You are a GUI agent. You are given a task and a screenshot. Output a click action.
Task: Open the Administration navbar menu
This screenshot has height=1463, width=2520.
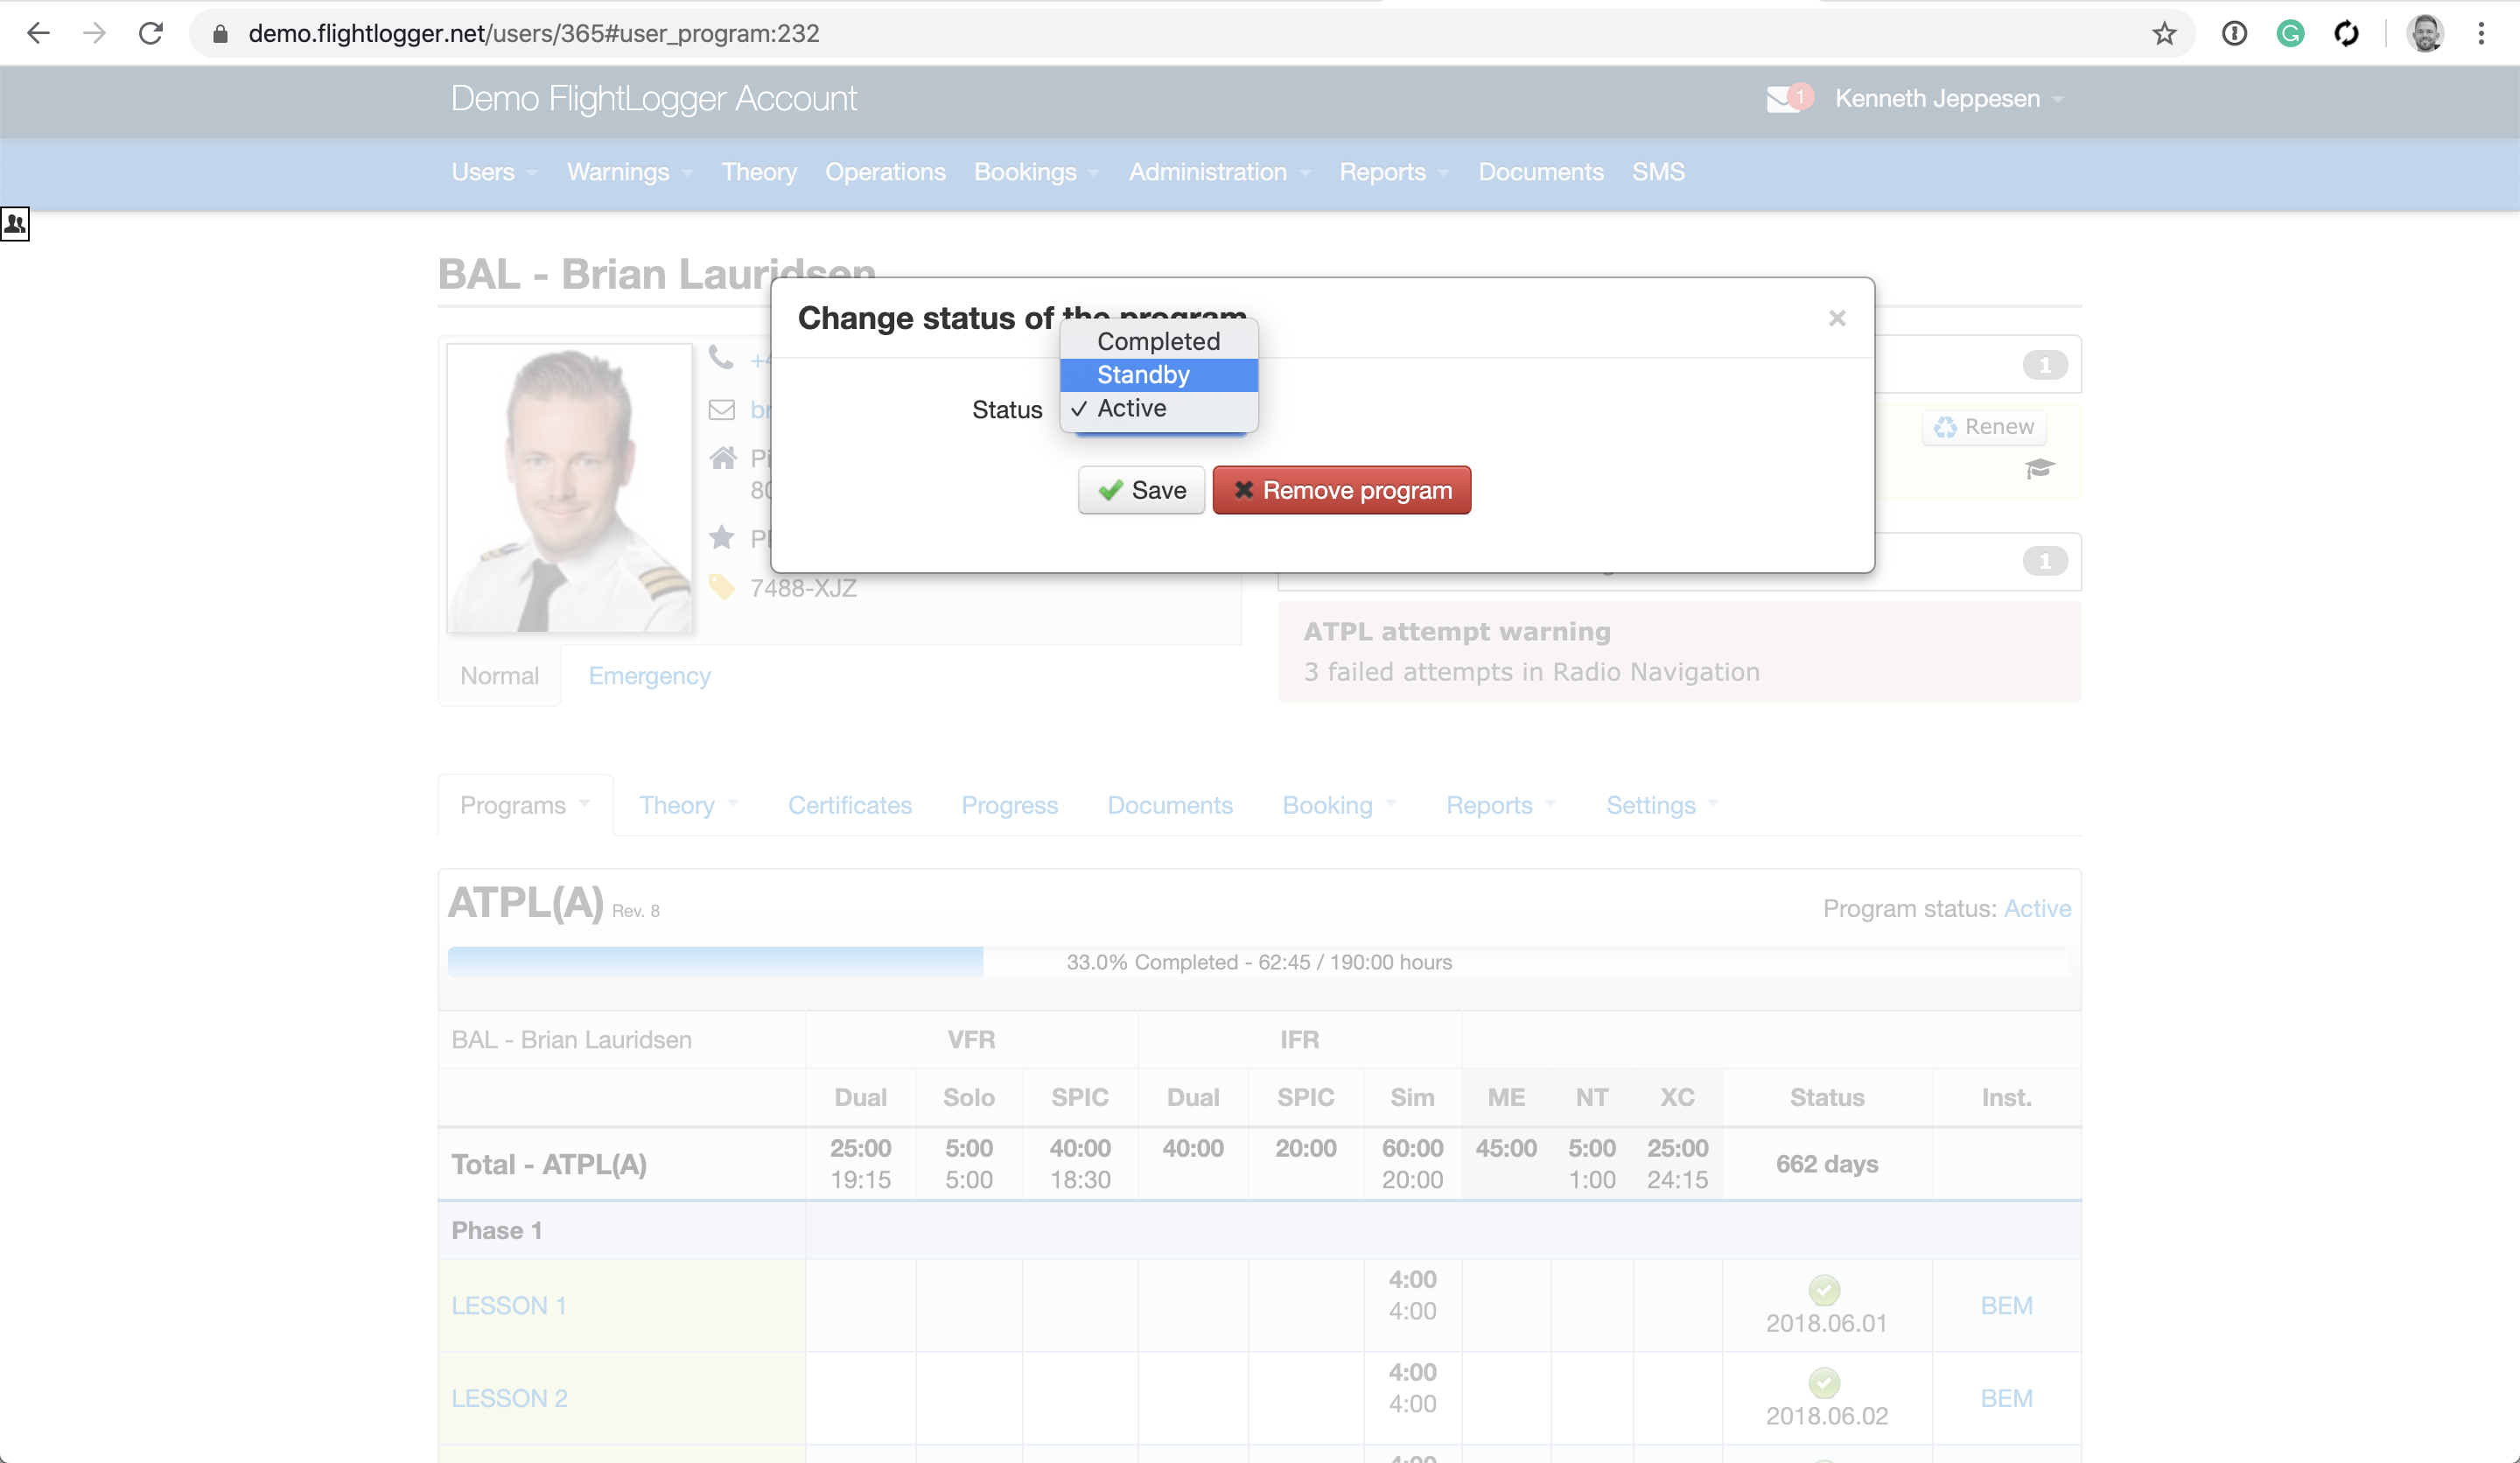coord(1220,172)
